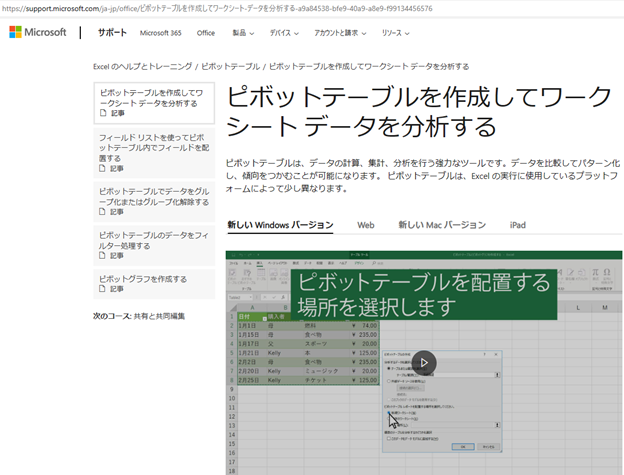Image resolution: width=624 pixels, height=475 pixels.
Task: Open sidebar article about グループ化またはグループ化解除
Action: pyautogui.click(x=154, y=202)
